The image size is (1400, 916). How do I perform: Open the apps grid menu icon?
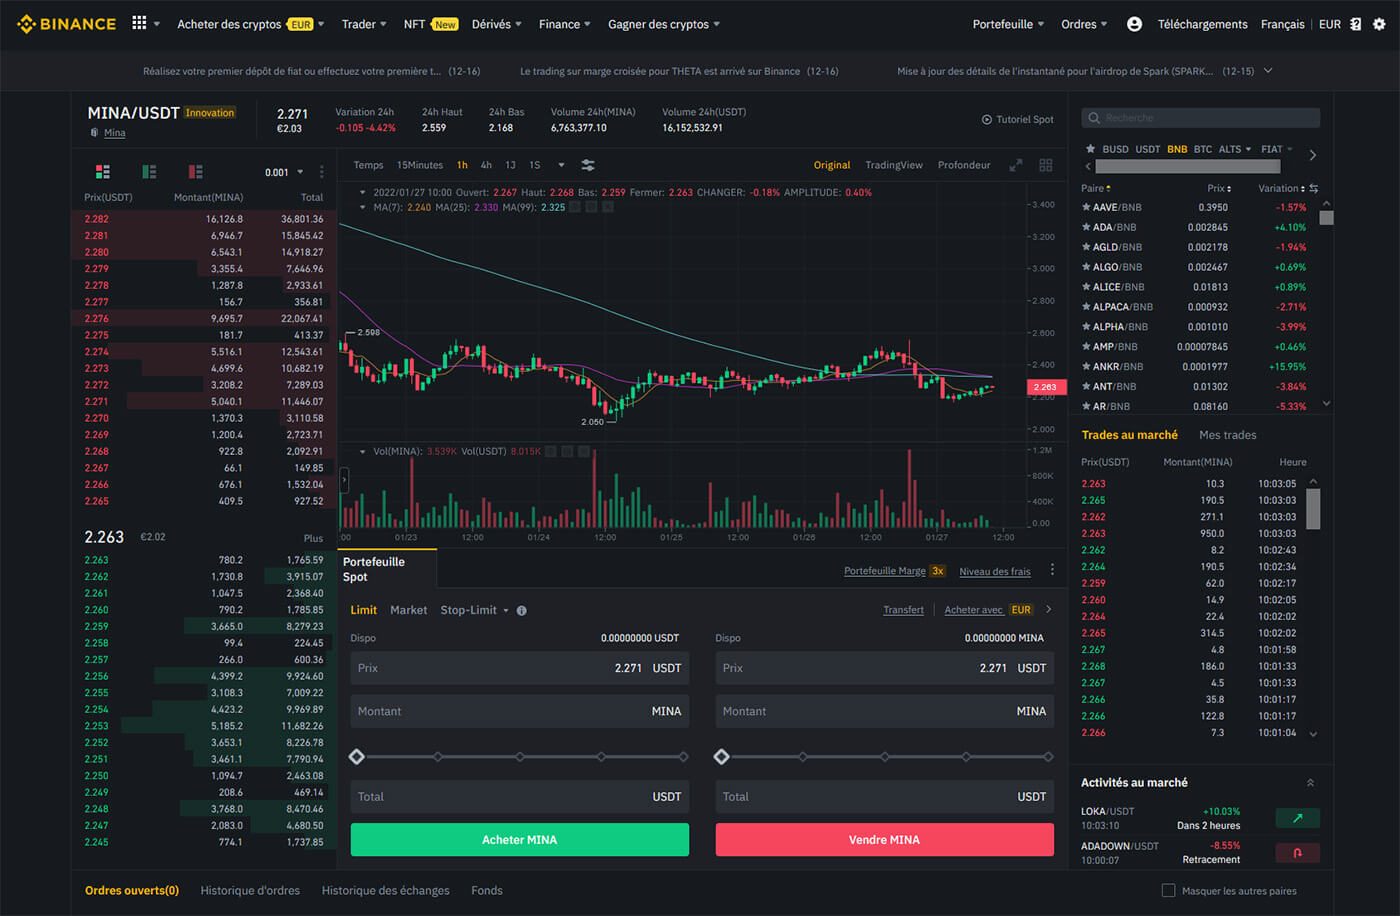click(x=139, y=23)
